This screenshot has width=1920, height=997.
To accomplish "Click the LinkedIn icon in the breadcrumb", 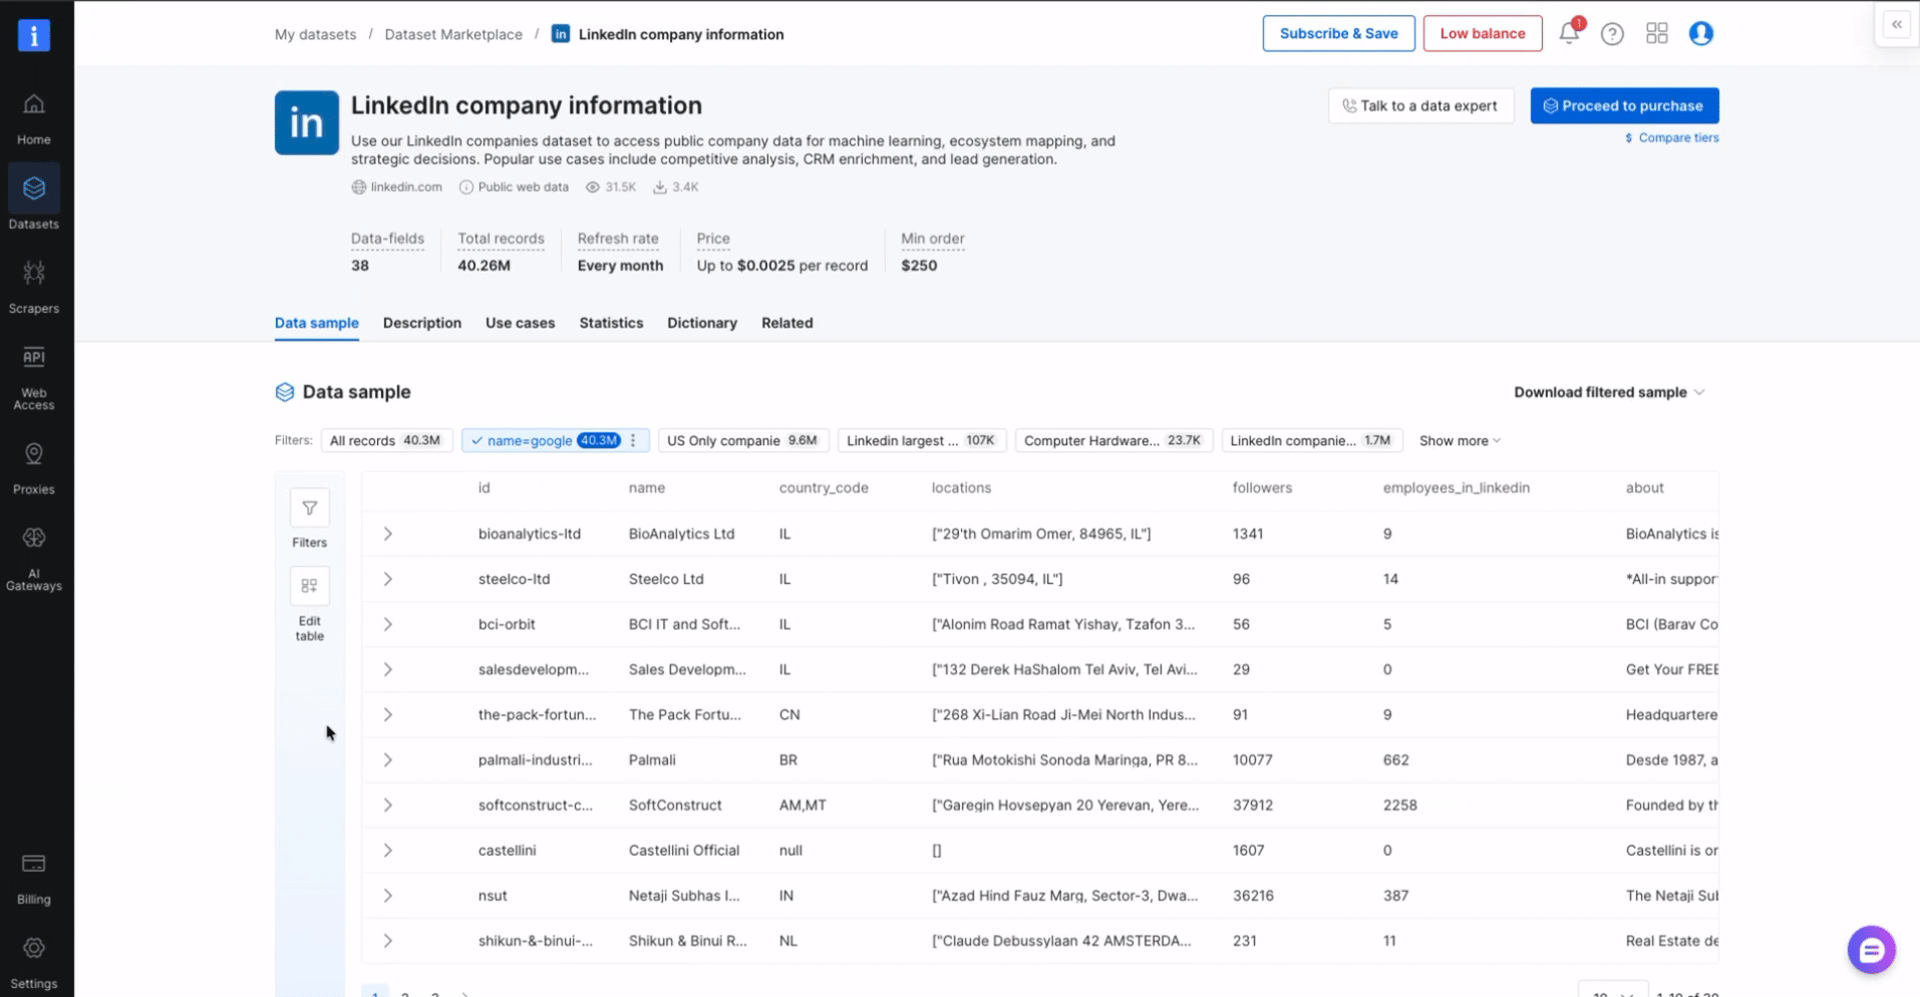I will click(561, 34).
